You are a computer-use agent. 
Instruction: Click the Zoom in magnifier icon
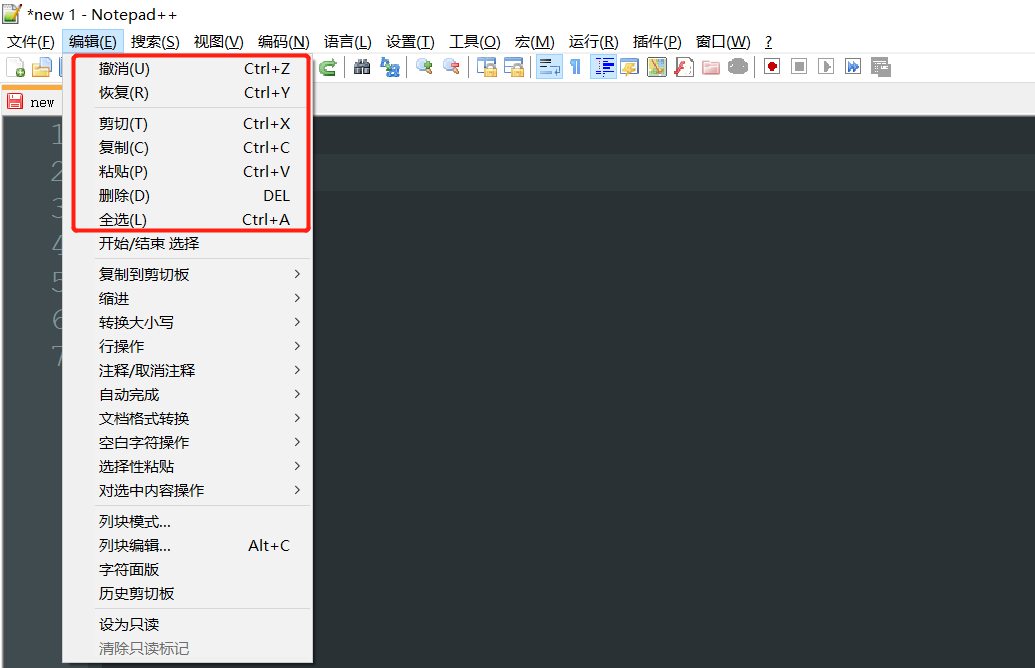click(x=424, y=67)
